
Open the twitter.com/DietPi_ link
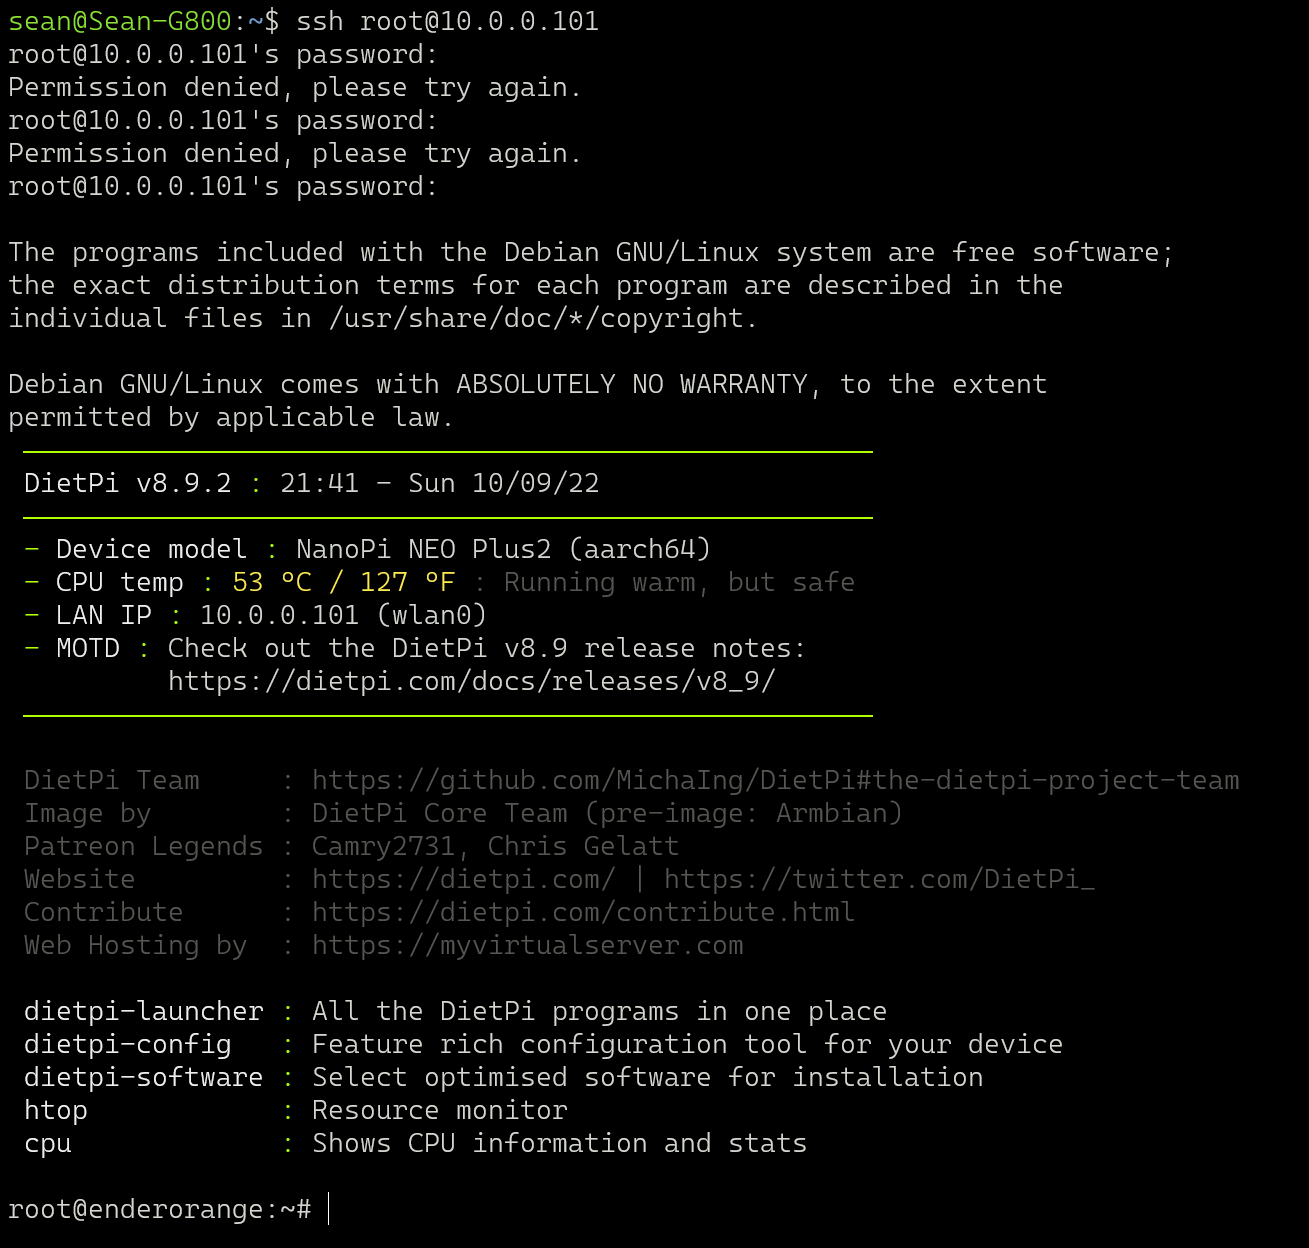click(879, 879)
